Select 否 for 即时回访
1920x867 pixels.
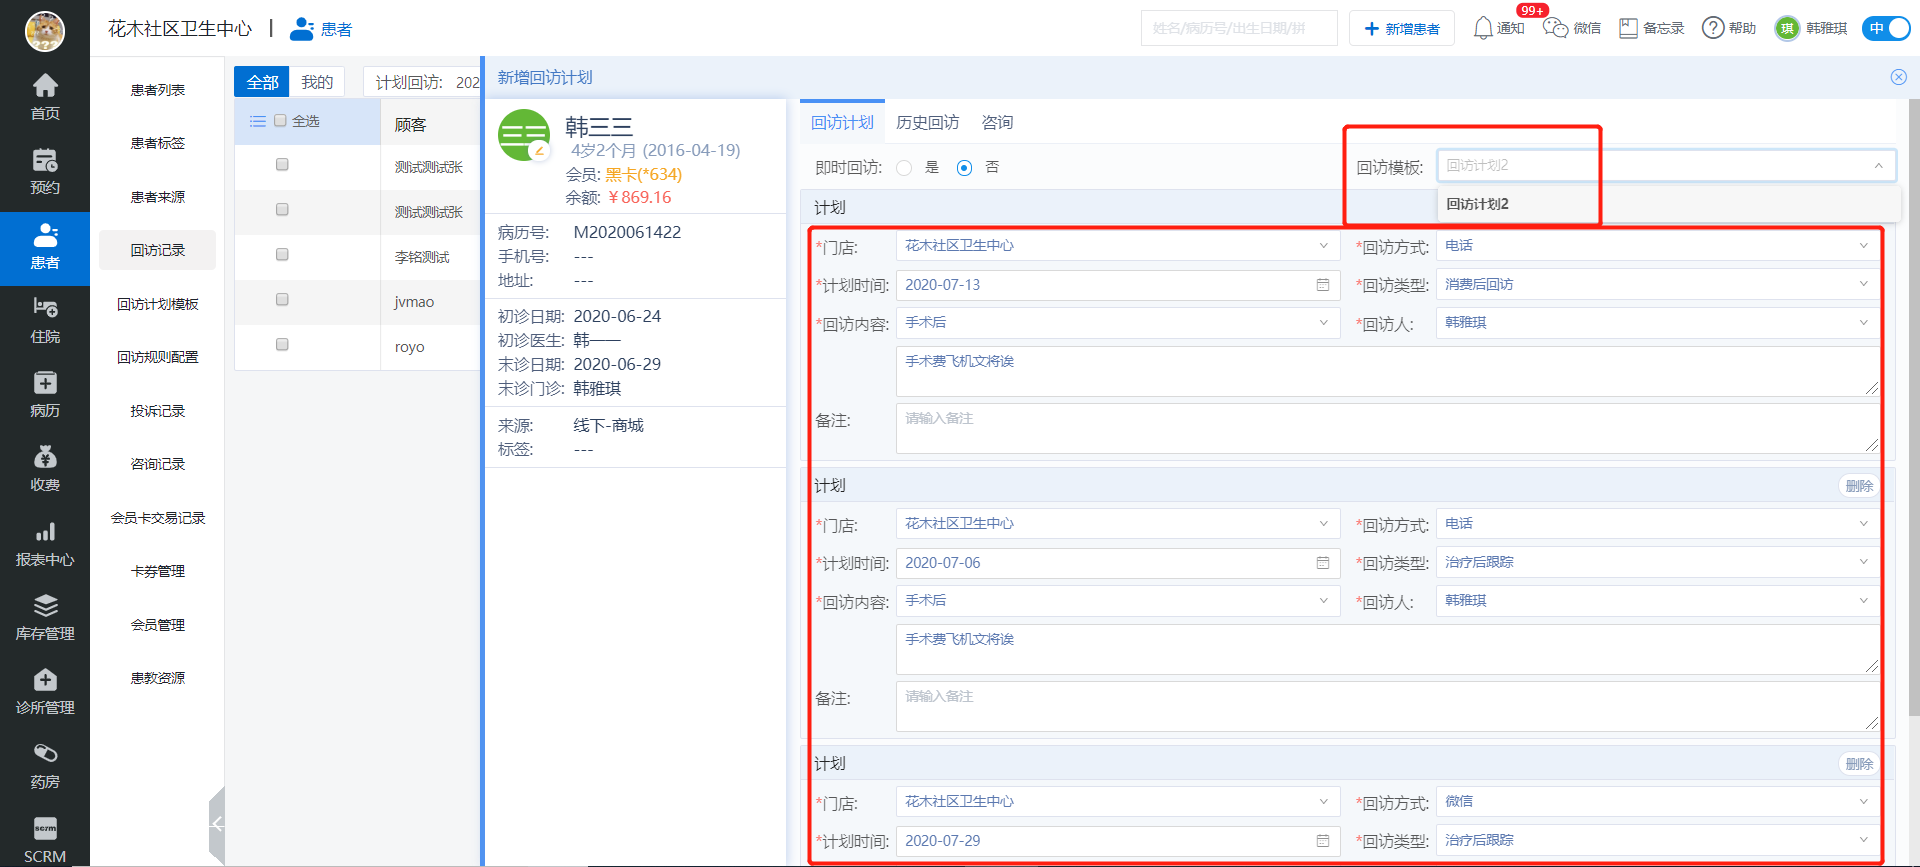964,168
